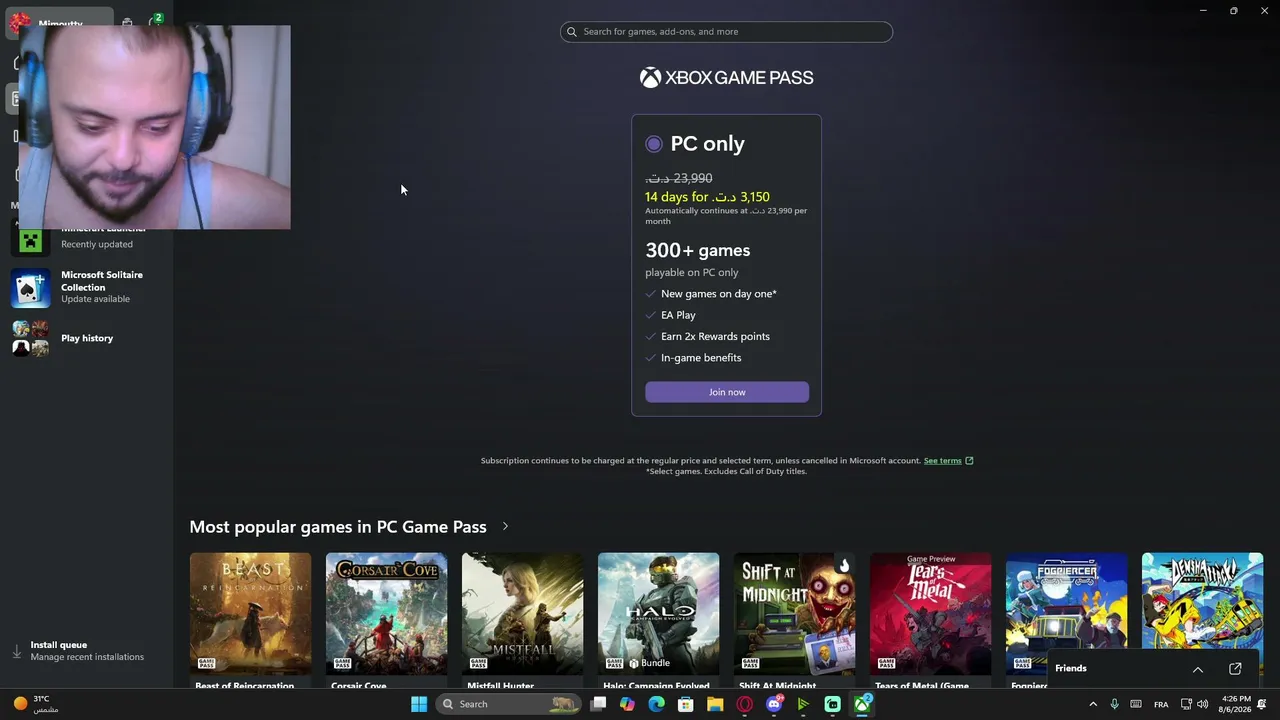
Task: Click the 'EA Play' benefit line
Action: click(x=678, y=315)
